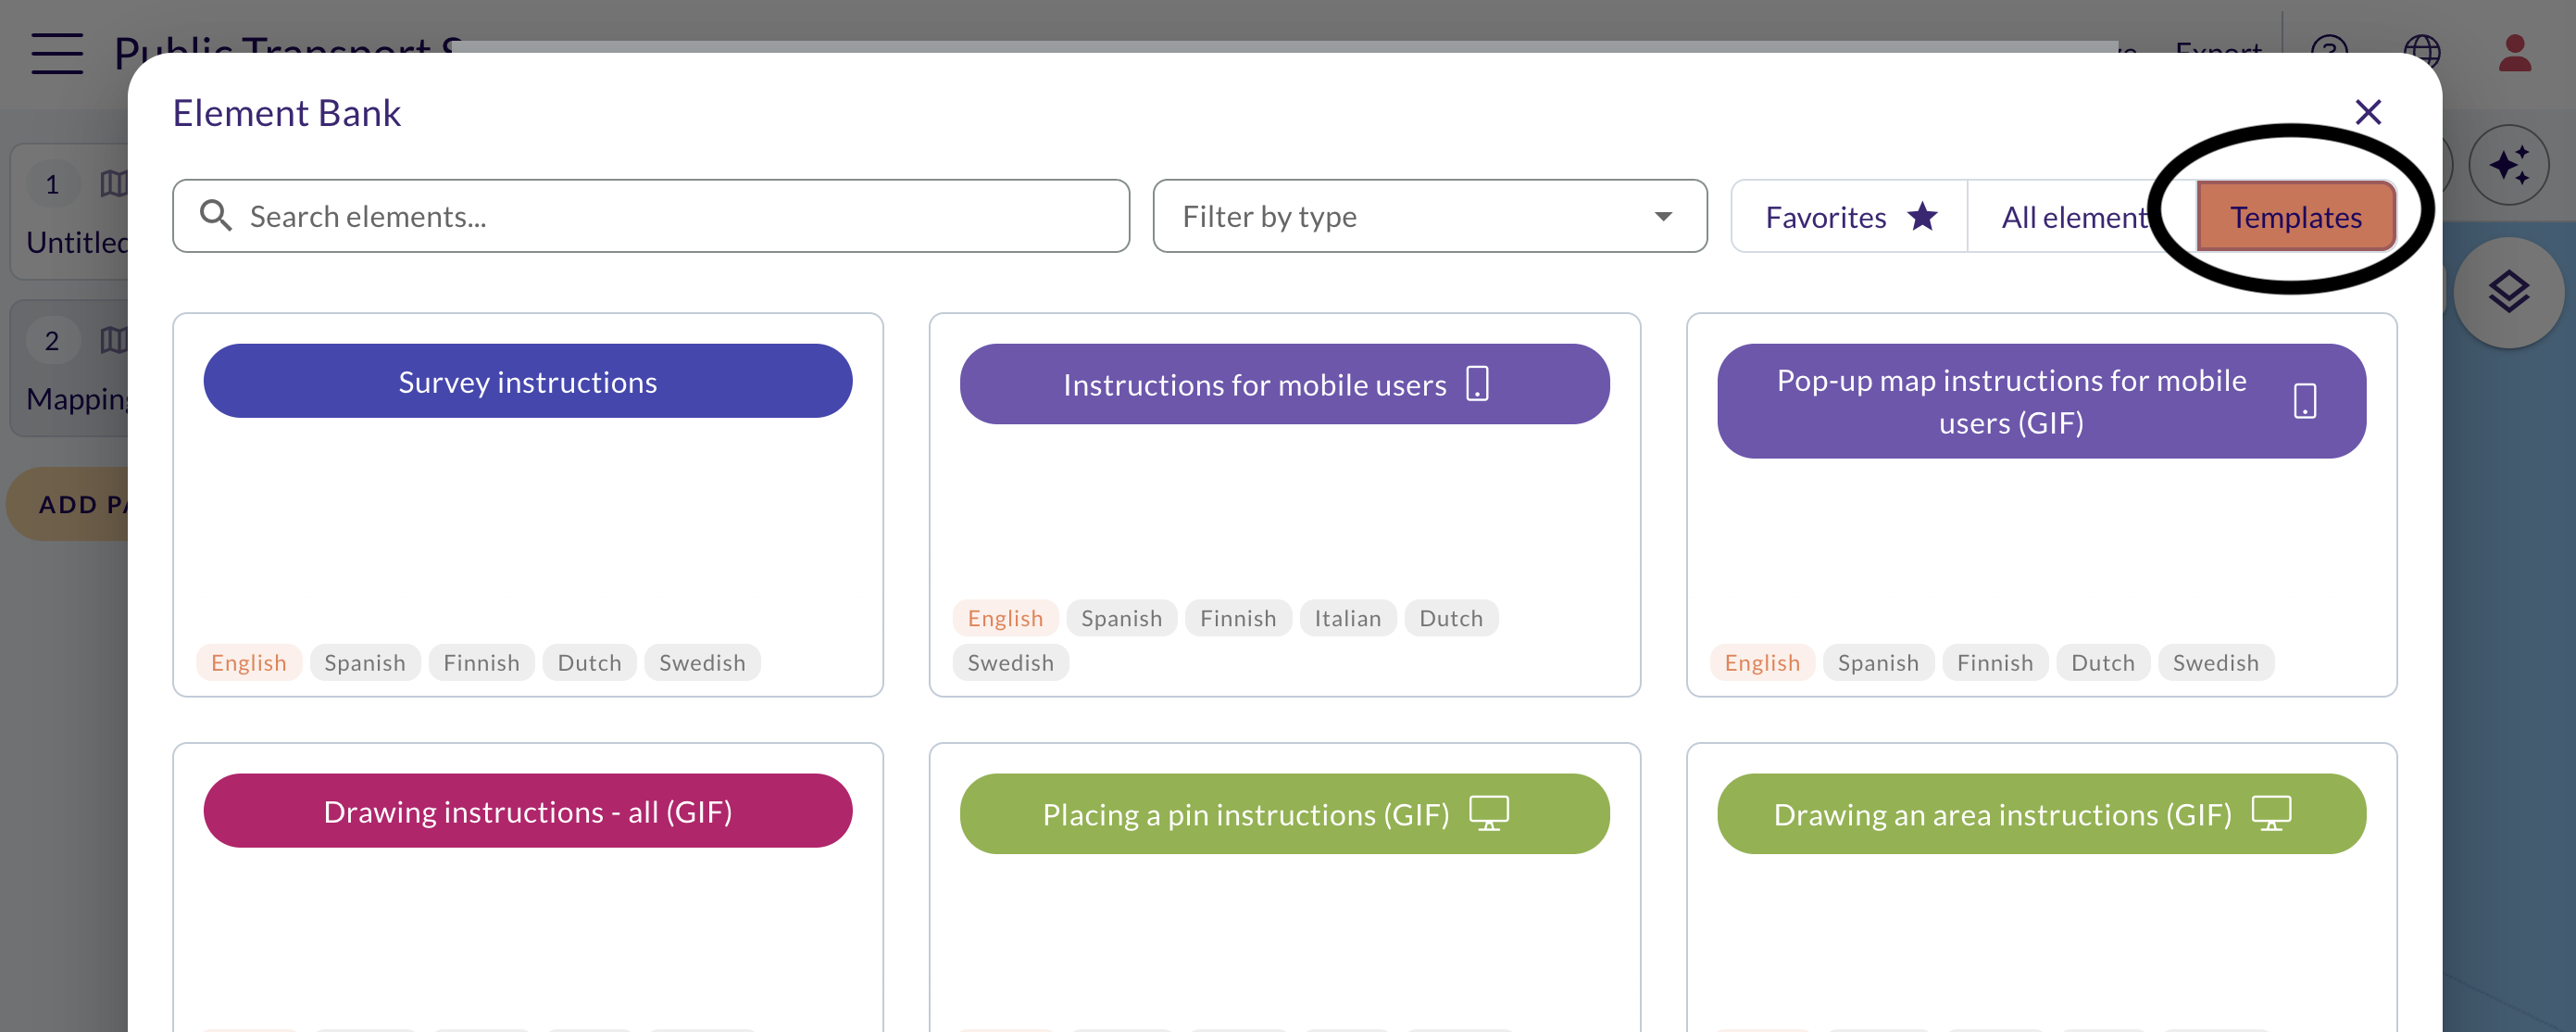
Task: Open Pop-up map instructions for mobile template
Action: point(2041,401)
